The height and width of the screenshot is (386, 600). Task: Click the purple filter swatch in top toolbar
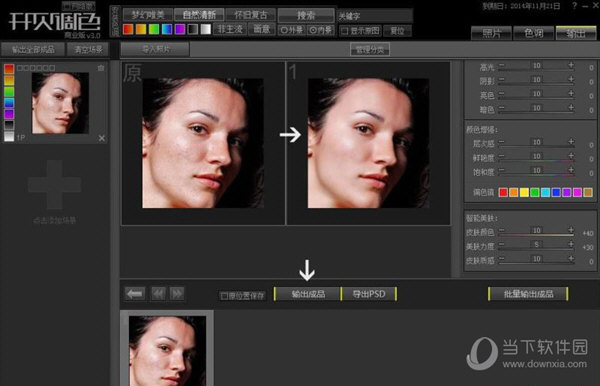tap(180, 29)
